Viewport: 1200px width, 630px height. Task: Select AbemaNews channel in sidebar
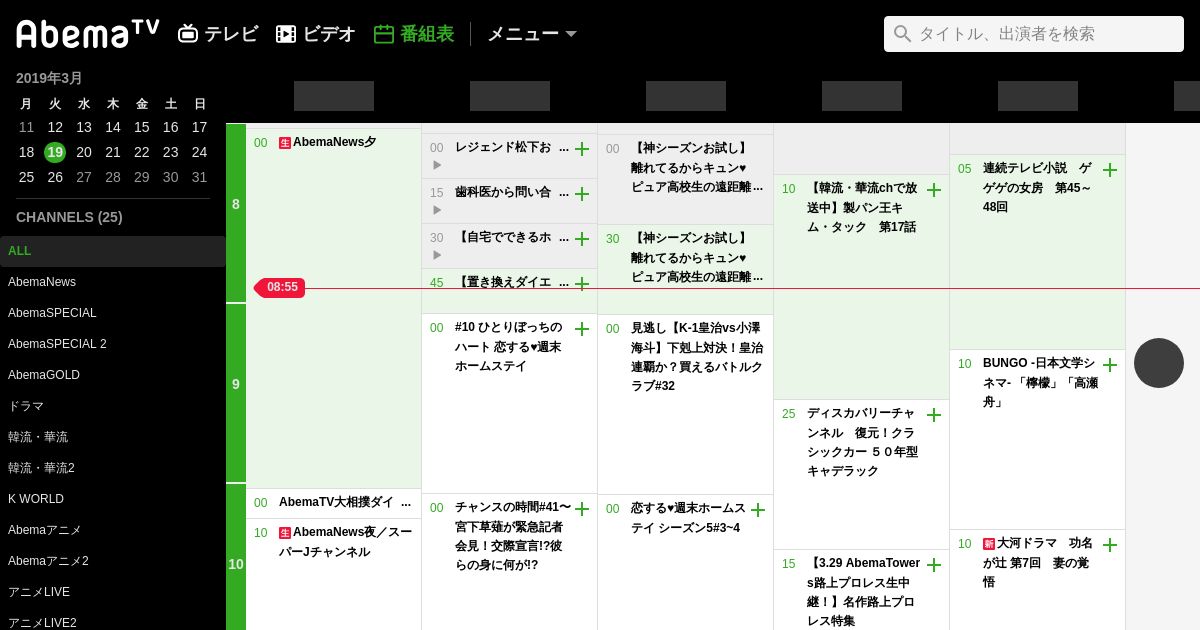[x=112, y=282]
